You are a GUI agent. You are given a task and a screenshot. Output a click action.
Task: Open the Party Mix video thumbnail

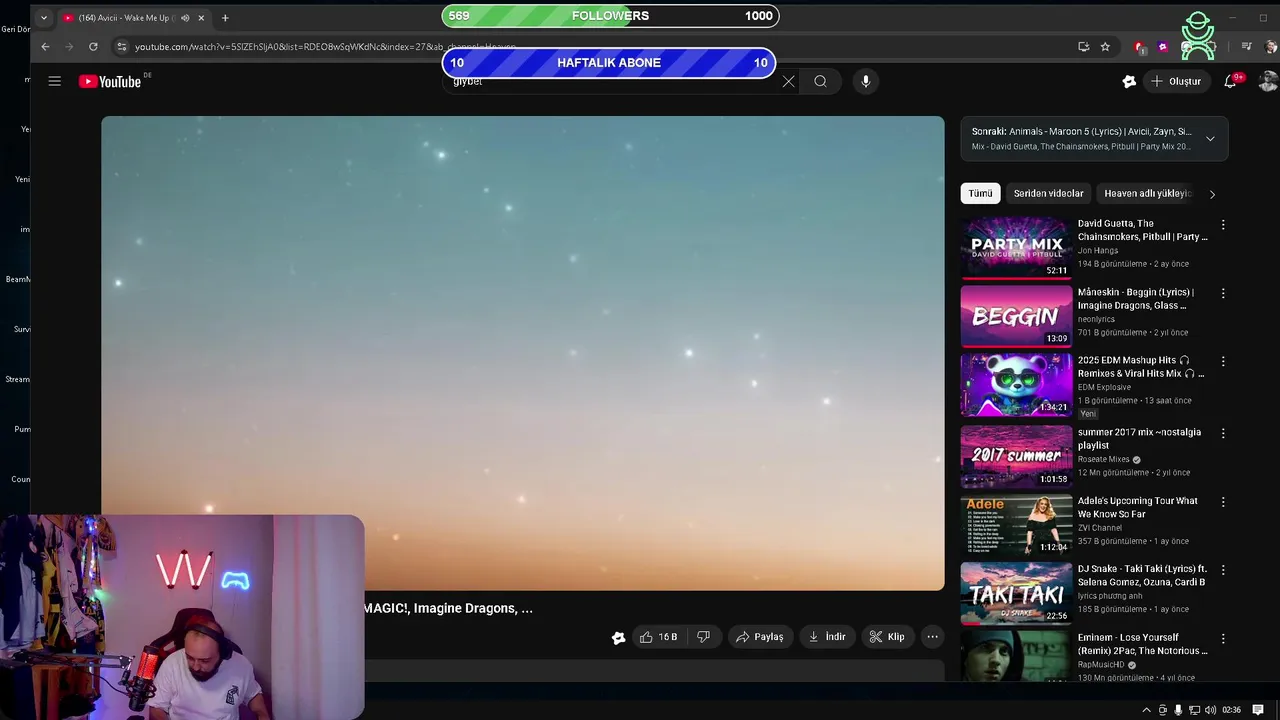pos(1016,247)
